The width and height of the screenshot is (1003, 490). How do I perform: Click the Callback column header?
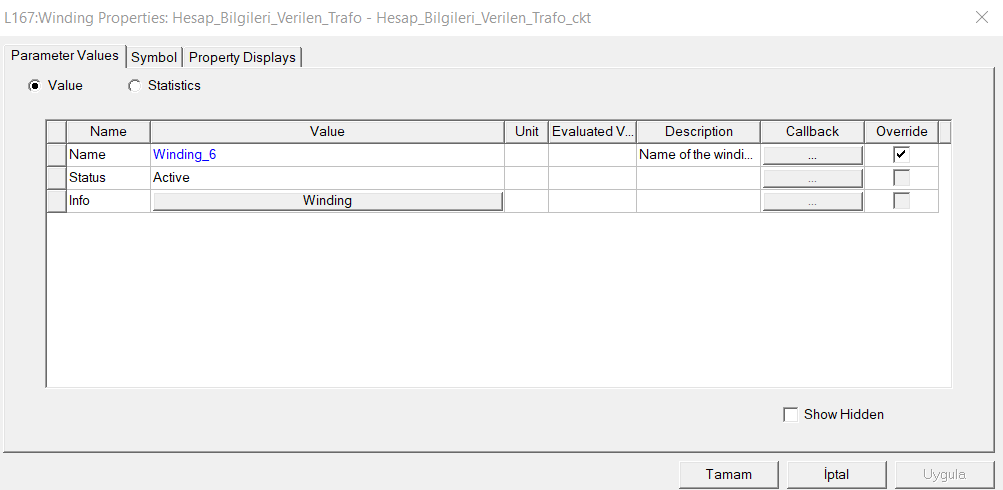pyautogui.click(x=812, y=132)
